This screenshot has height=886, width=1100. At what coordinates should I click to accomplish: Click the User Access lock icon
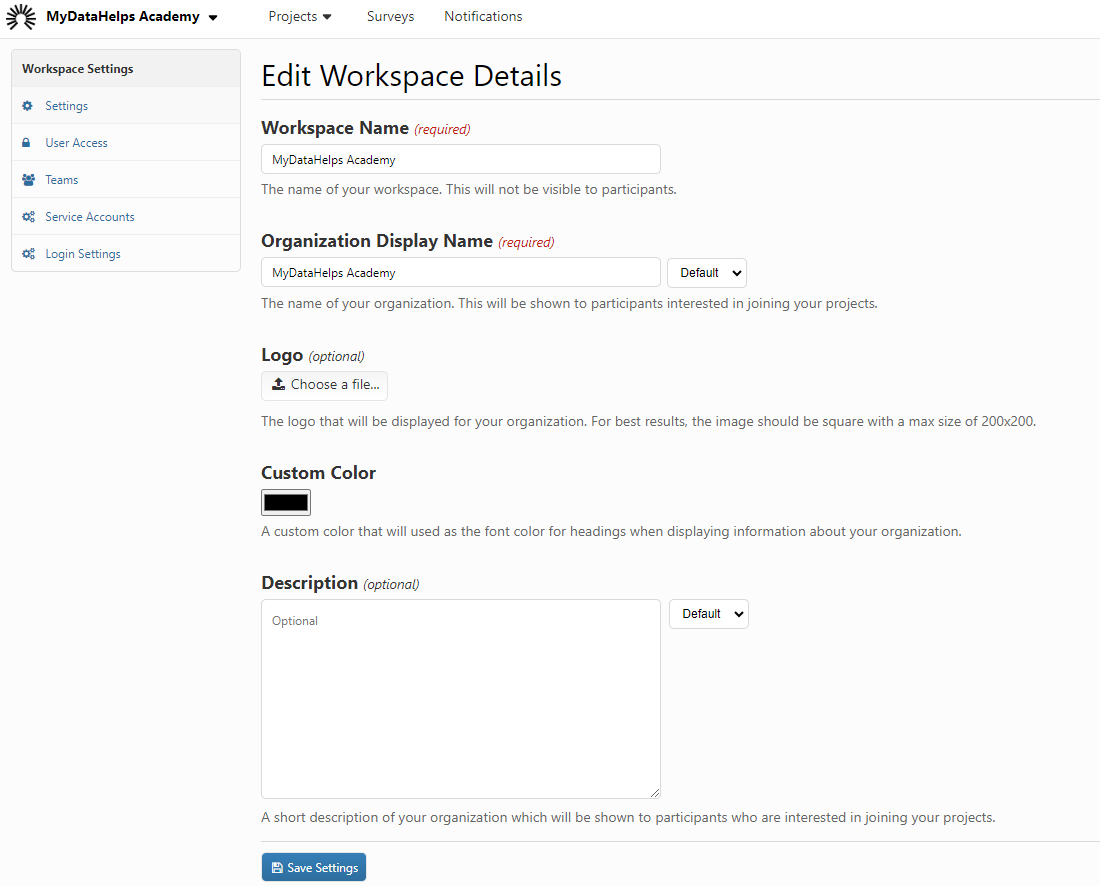28,143
